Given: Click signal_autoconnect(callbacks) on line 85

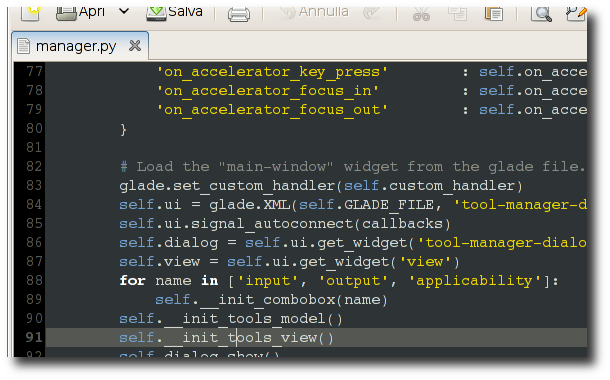Looking at the screenshot, I should tap(321, 224).
